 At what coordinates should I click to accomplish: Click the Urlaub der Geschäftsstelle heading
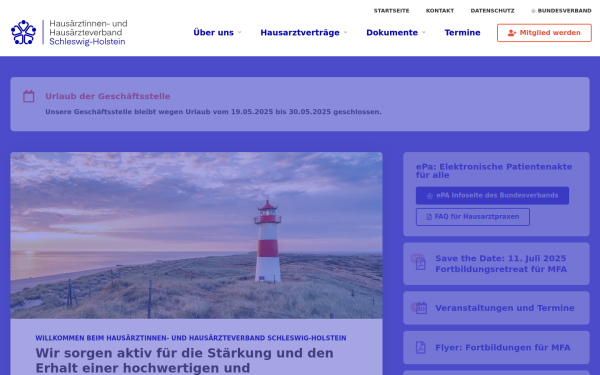coord(108,96)
